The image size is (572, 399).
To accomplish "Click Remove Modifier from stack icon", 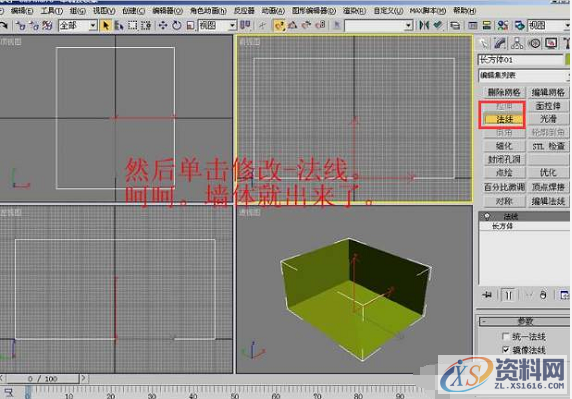I will [x=543, y=295].
